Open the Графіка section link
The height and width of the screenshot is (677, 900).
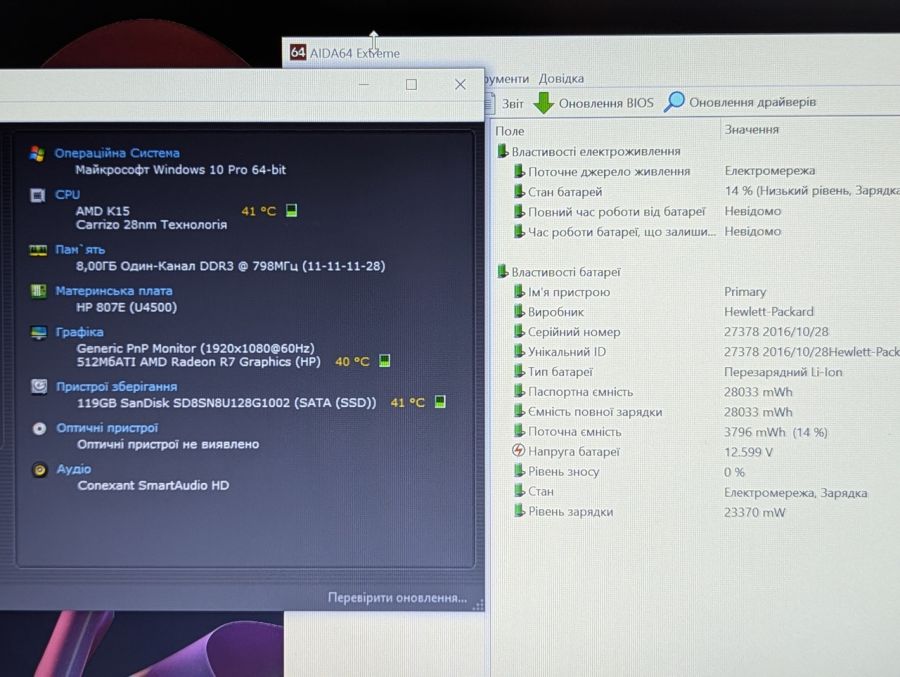[79, 332]
